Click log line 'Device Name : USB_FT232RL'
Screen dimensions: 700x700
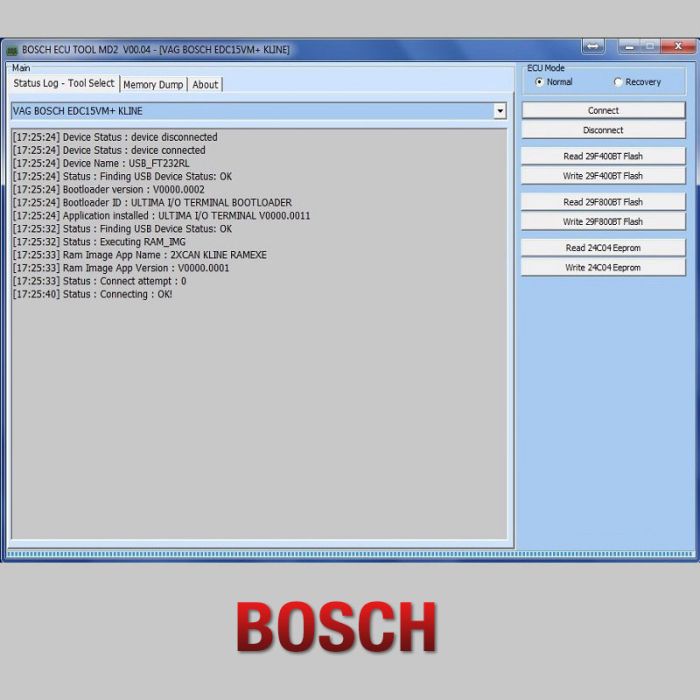tap(101, 163)
